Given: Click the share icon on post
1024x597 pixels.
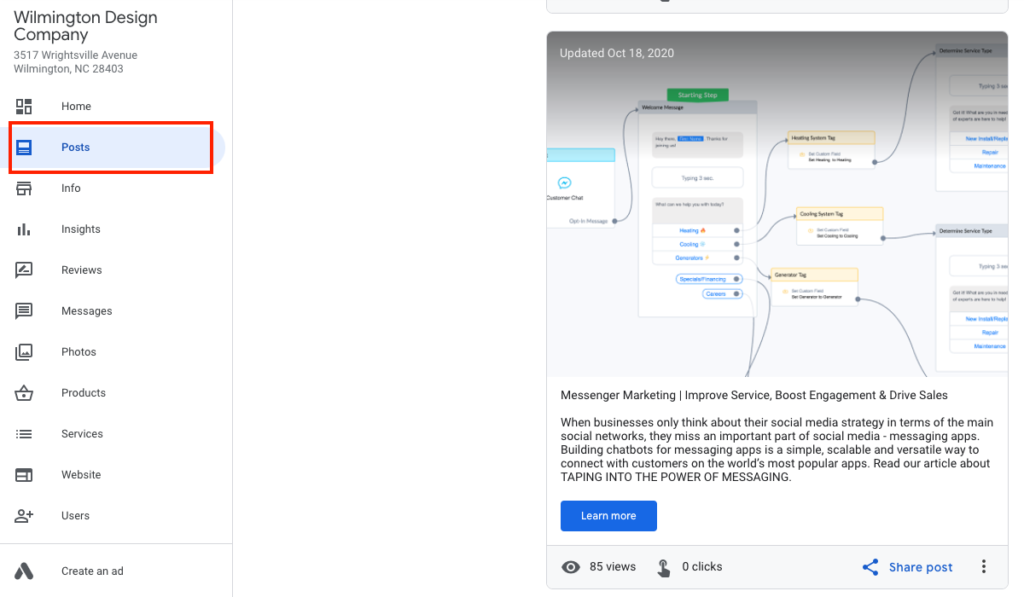Looking at the screenshot, I should [871, 567].
